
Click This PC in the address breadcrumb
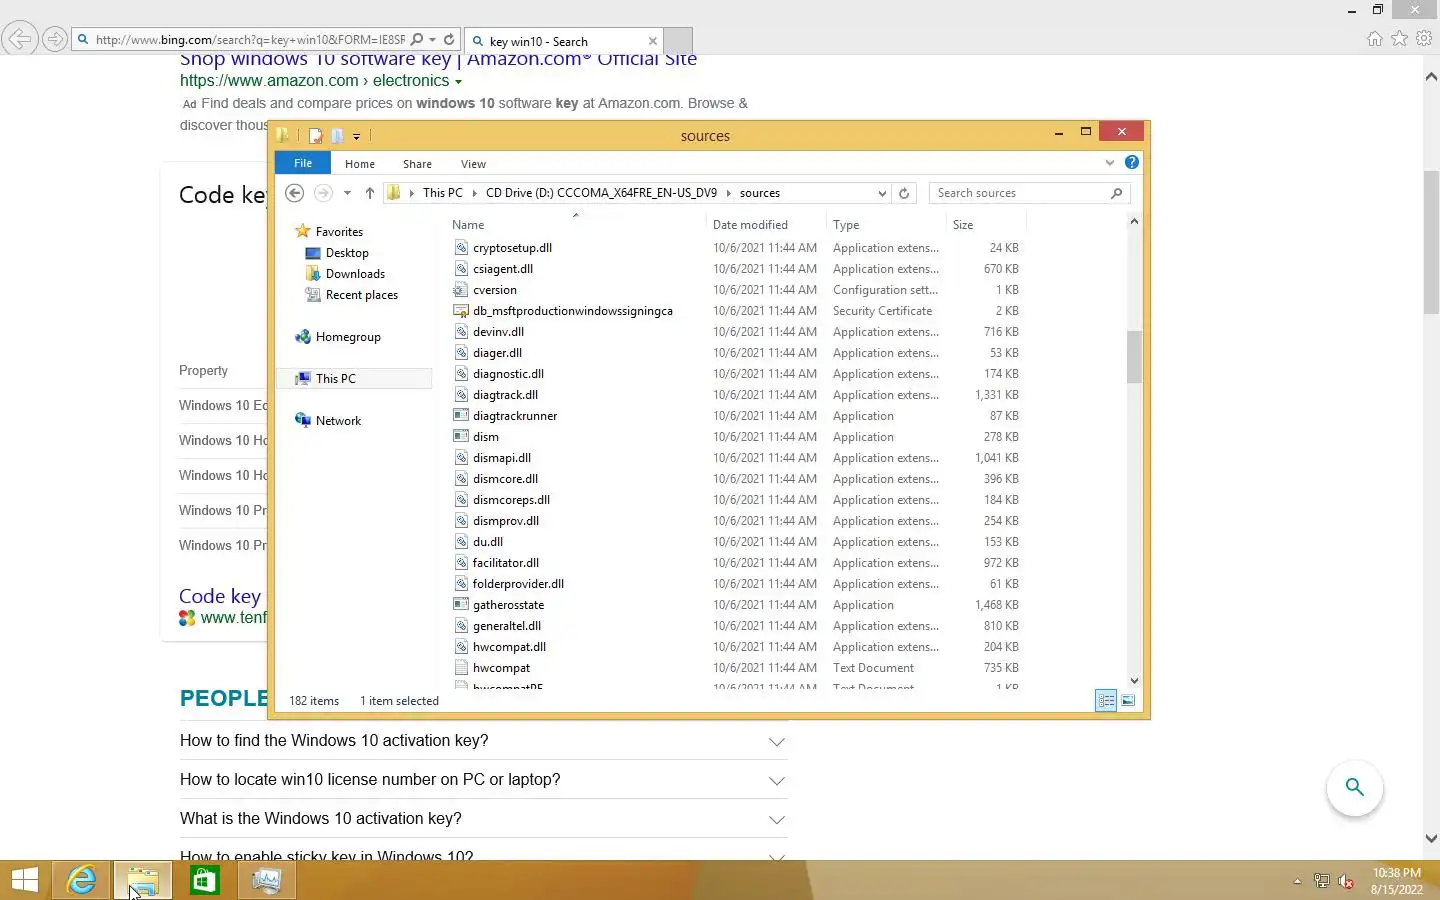click(x=442, y=193)
